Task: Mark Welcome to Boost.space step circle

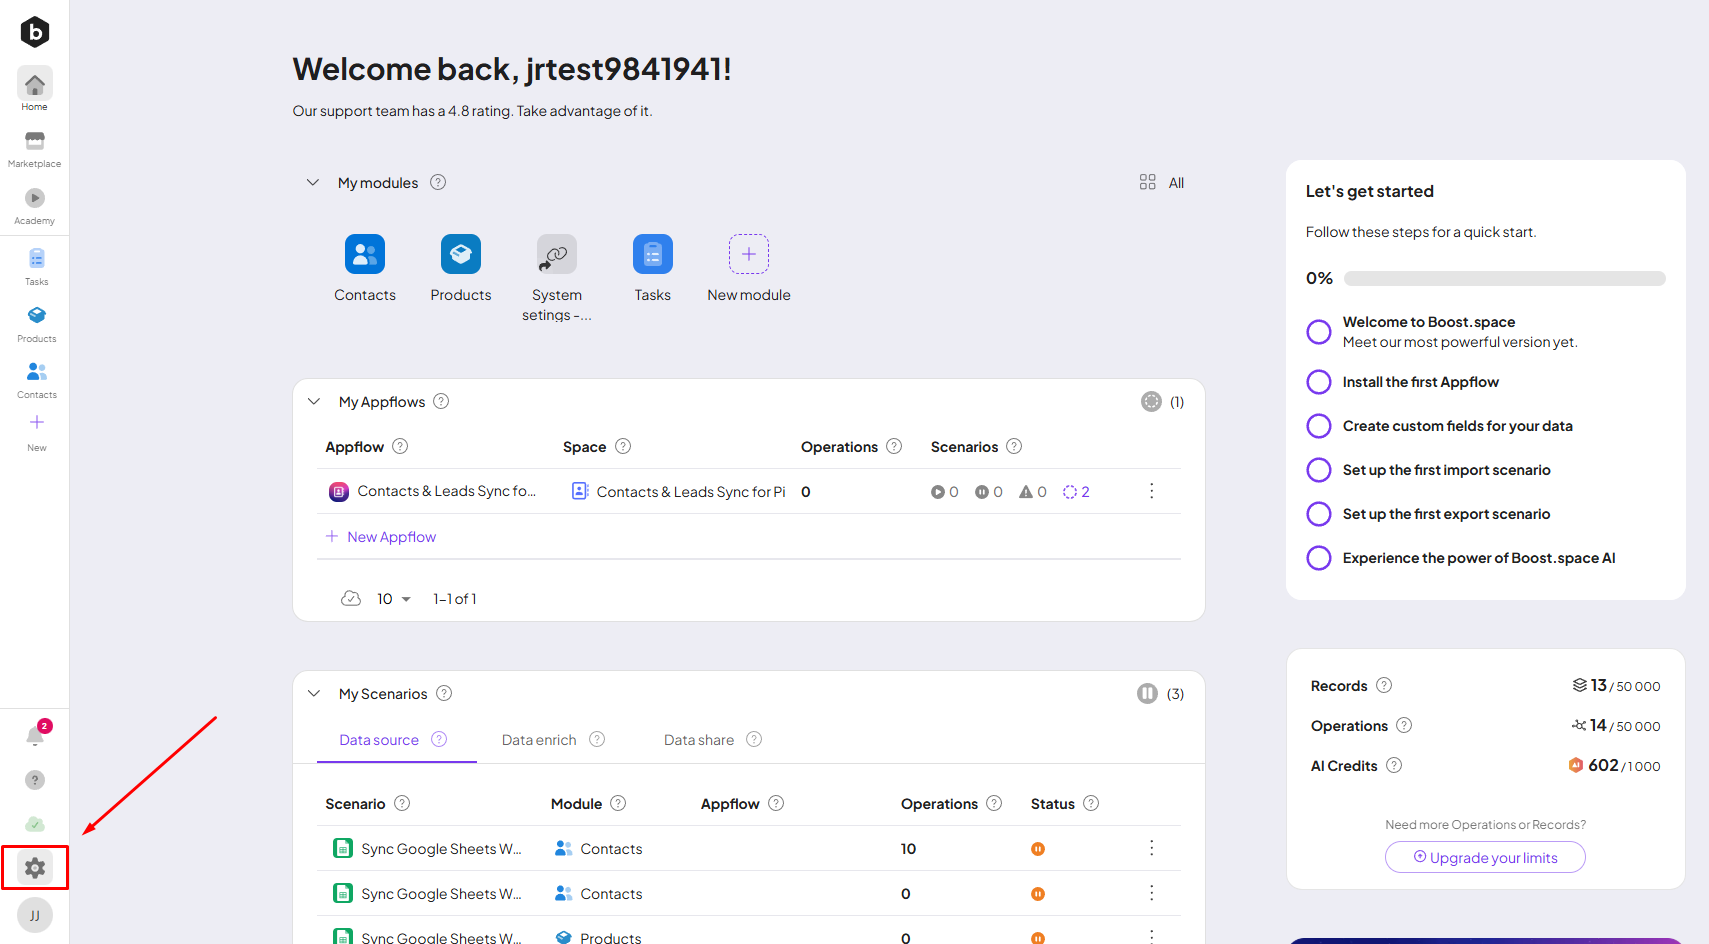Action: click(x=1319, y=332)
